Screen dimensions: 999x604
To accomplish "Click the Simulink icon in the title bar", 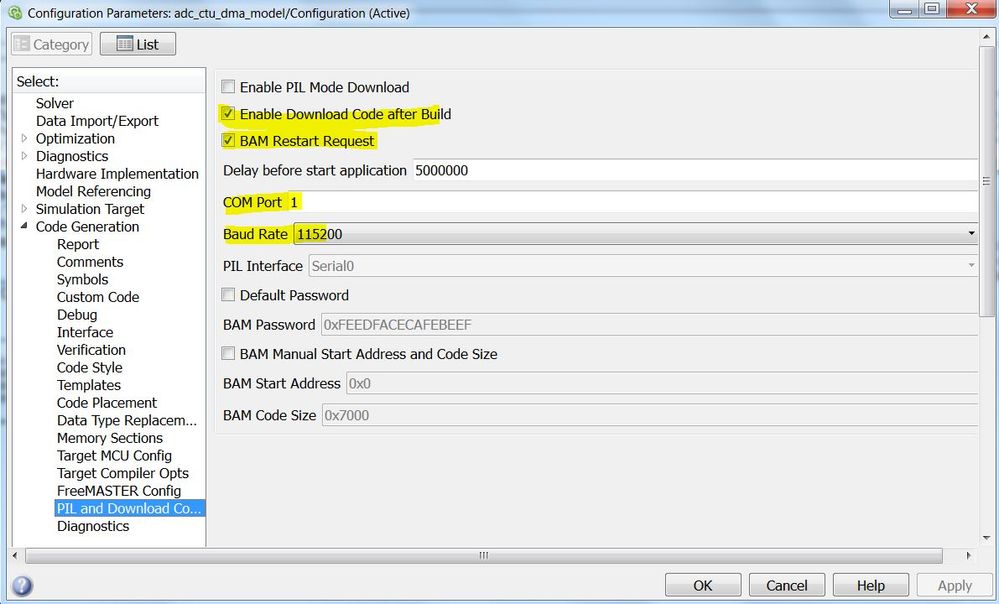I will 15,13.
